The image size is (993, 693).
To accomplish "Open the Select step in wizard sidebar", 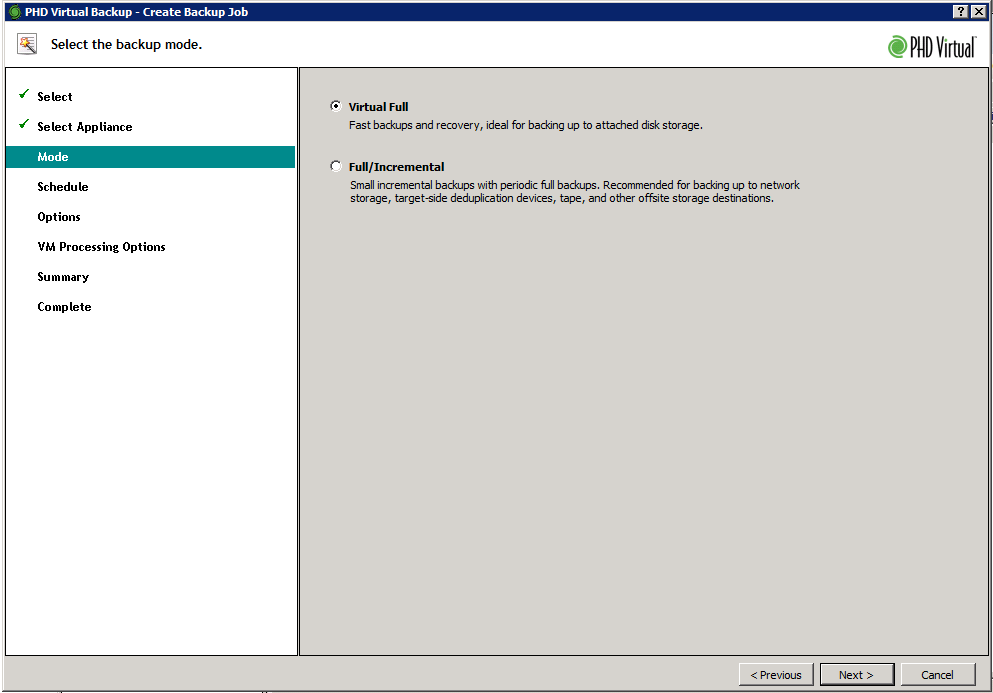I will pos(54,97).
